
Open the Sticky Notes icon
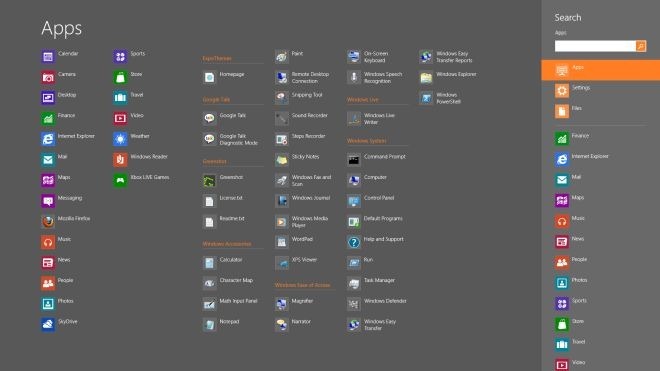coord(282,160)
